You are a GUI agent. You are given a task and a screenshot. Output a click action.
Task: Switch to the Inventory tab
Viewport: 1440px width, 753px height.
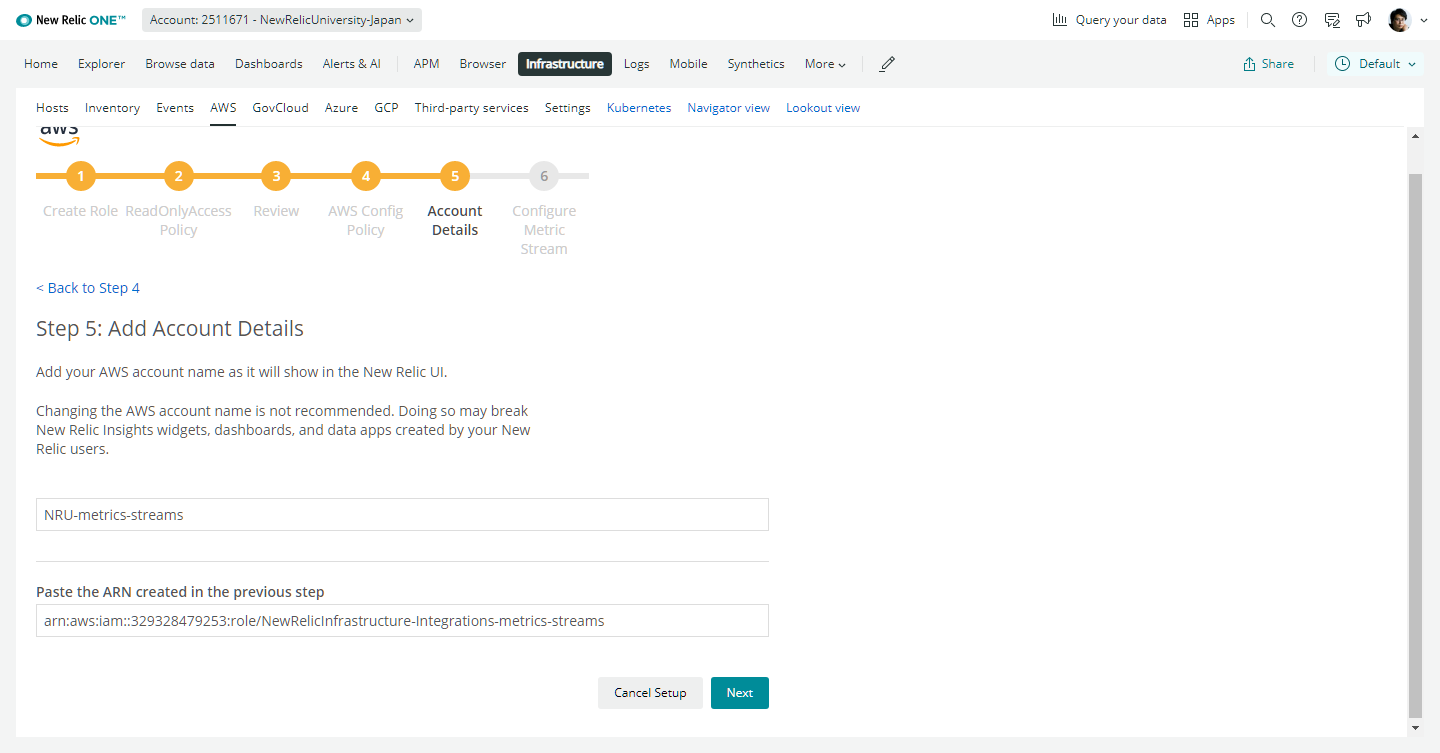click(x=112, y=108)
